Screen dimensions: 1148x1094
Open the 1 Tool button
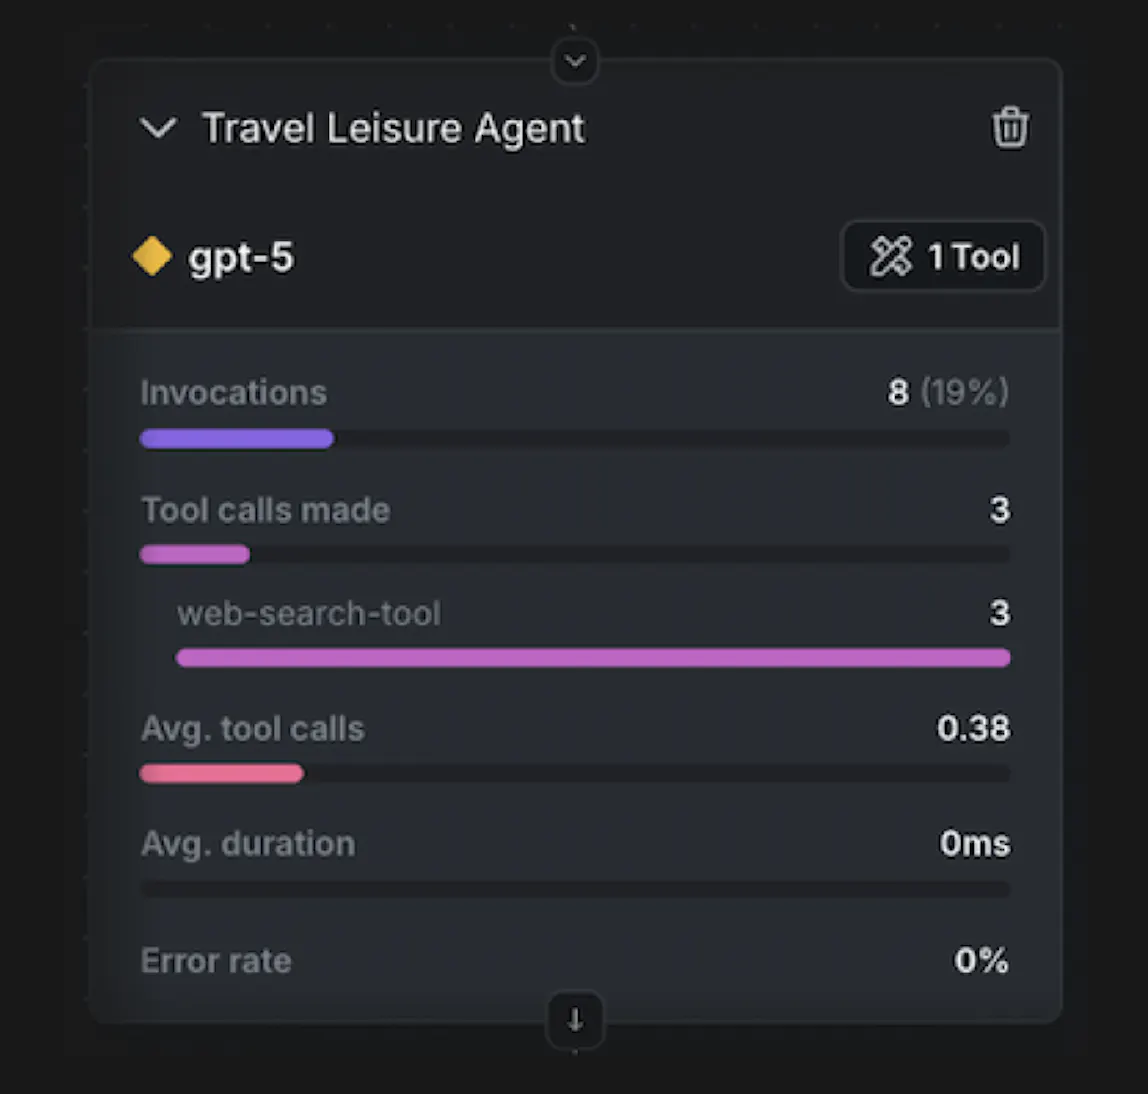pos(943,257)
